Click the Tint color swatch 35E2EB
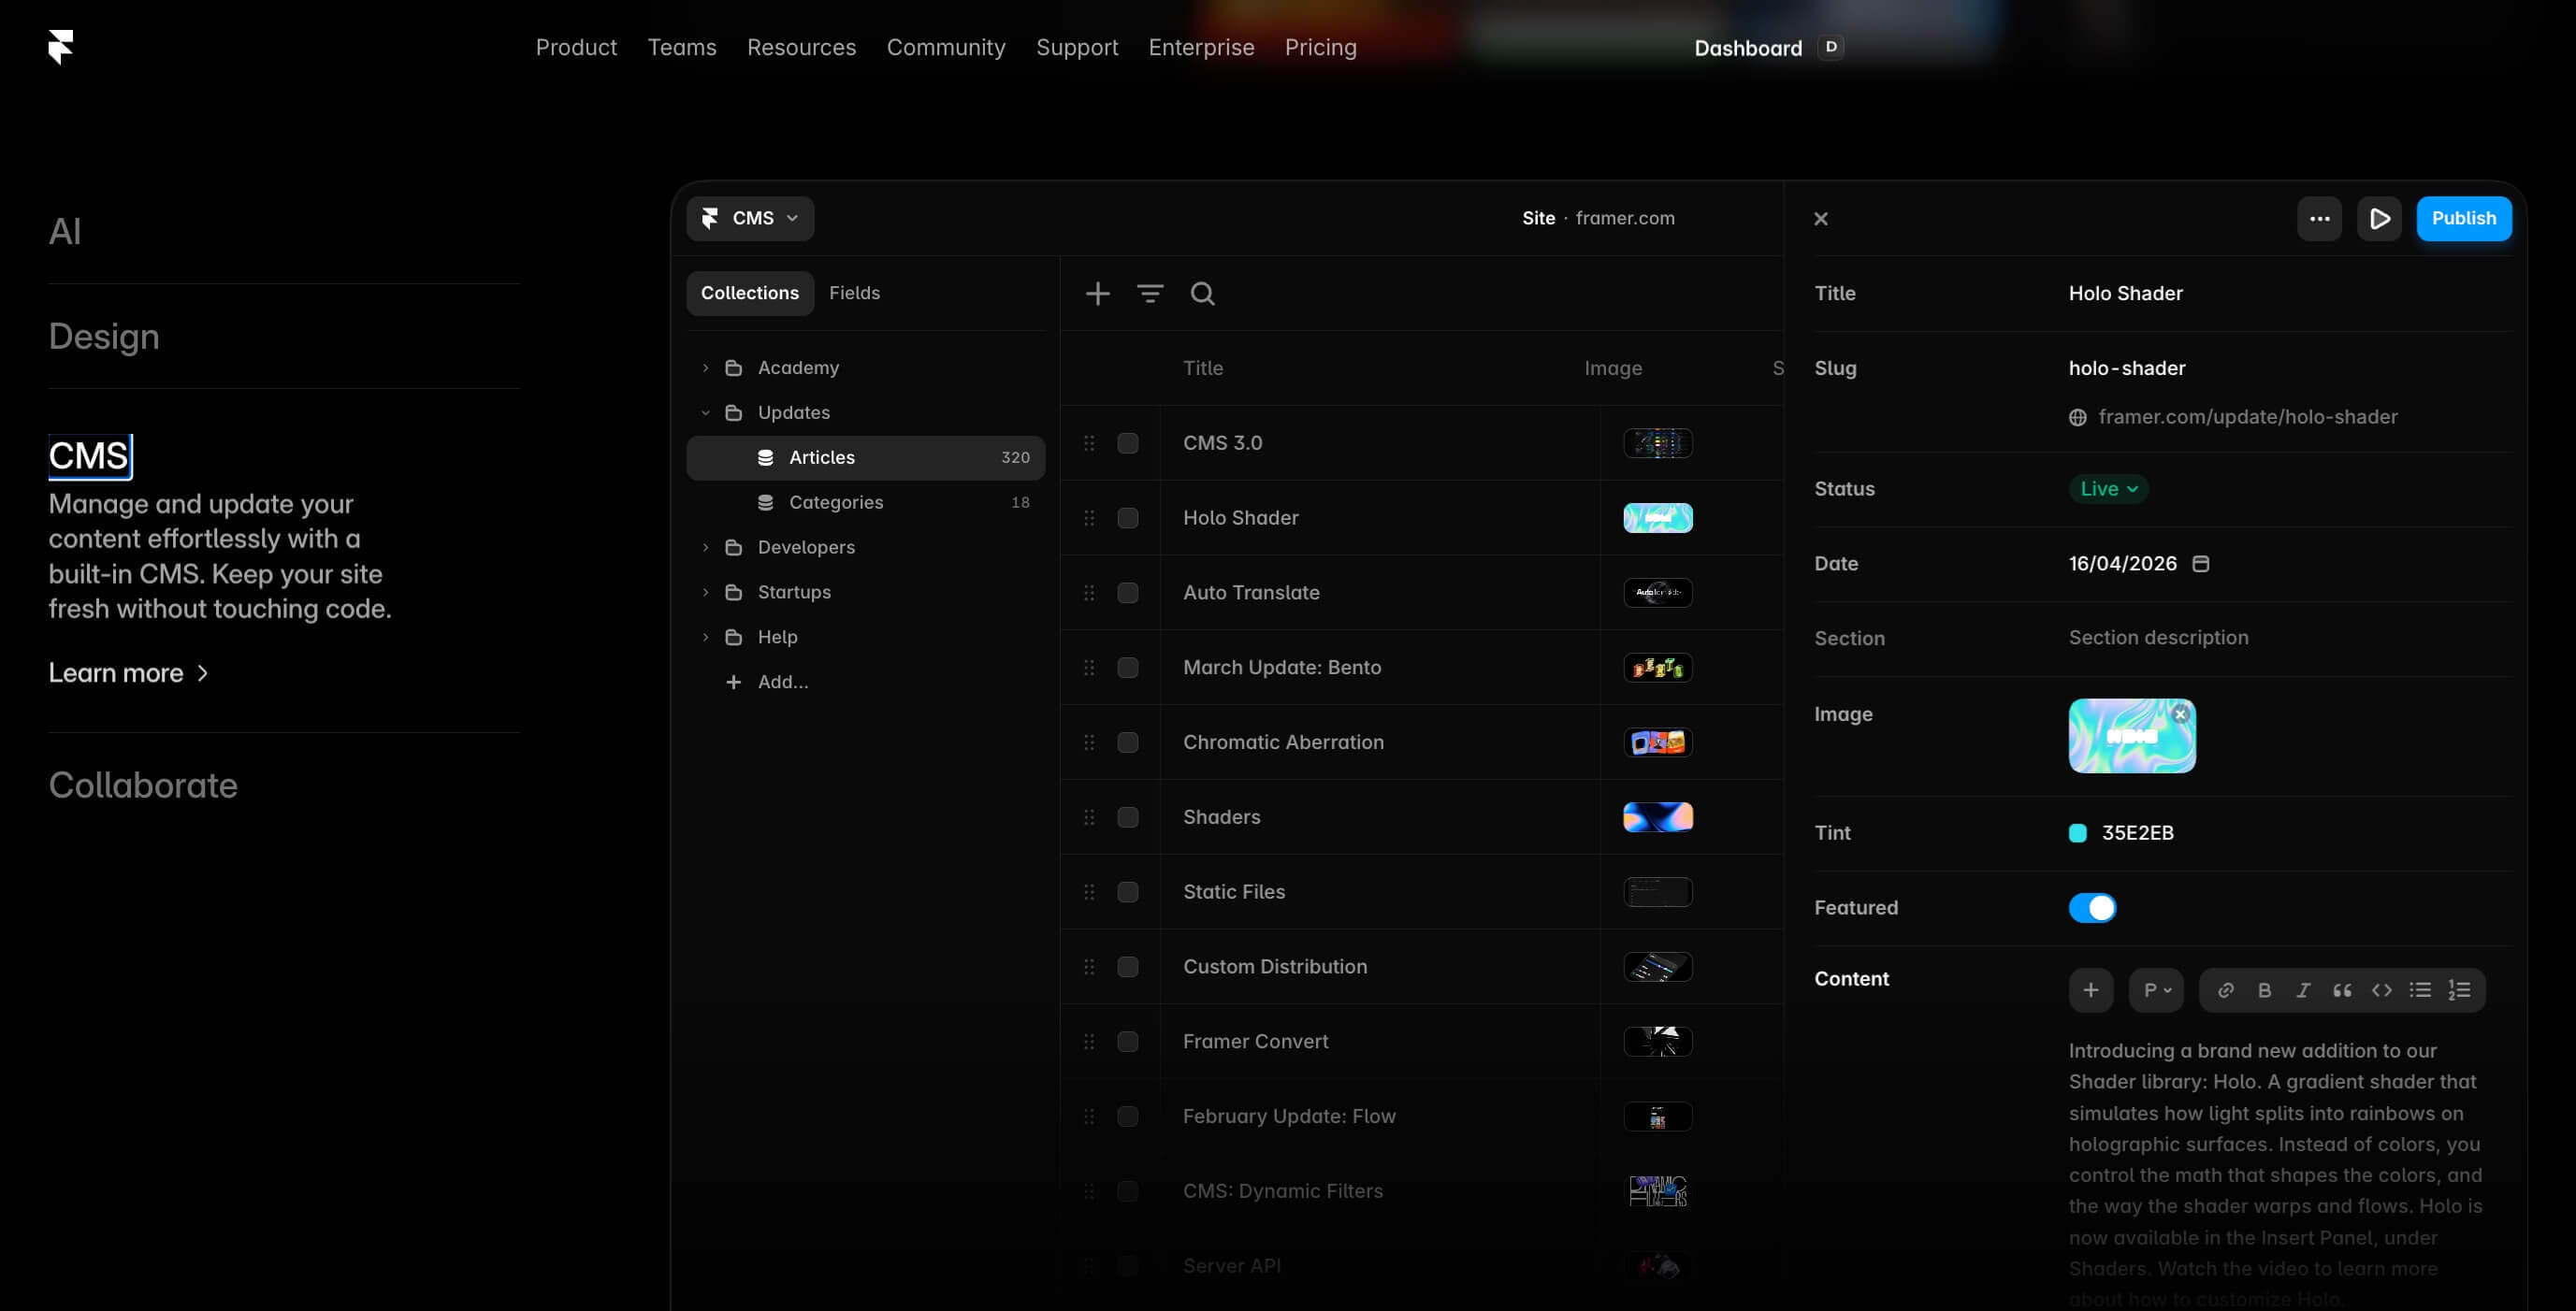The height and width of the screenshot is (1311, 2576). click(x=2077, y=833)
